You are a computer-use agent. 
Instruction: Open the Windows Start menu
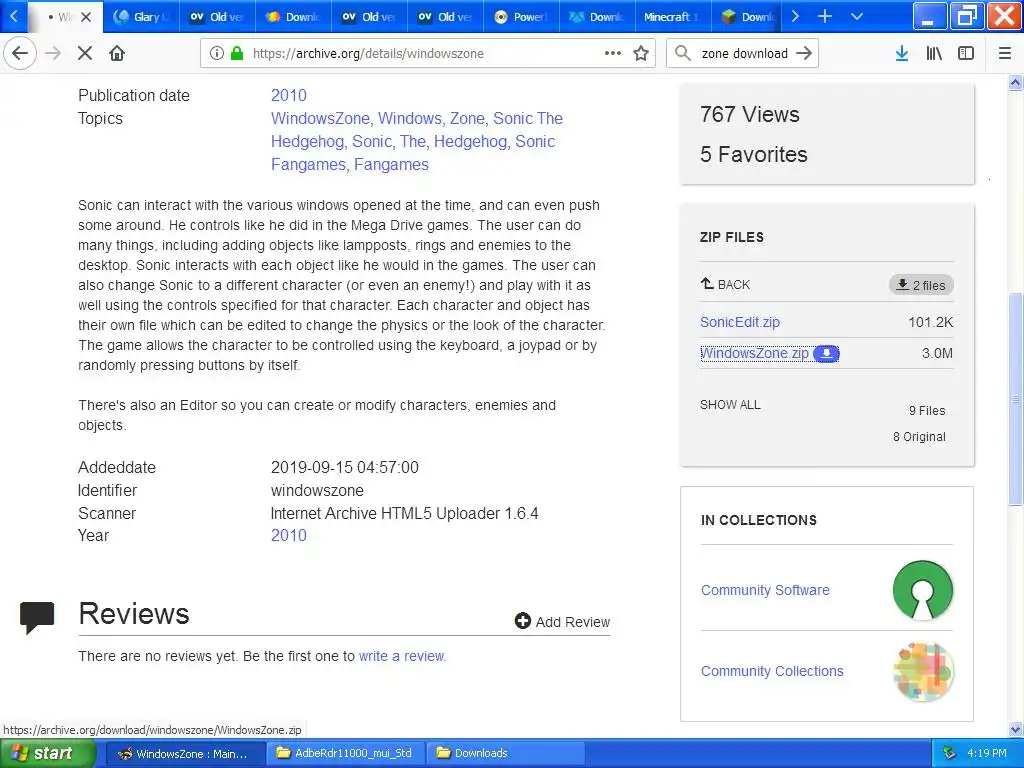47,754
